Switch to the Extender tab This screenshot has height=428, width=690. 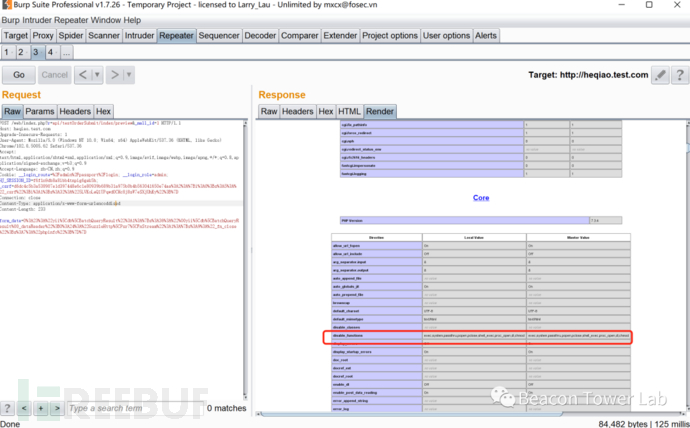pos(340,36)
